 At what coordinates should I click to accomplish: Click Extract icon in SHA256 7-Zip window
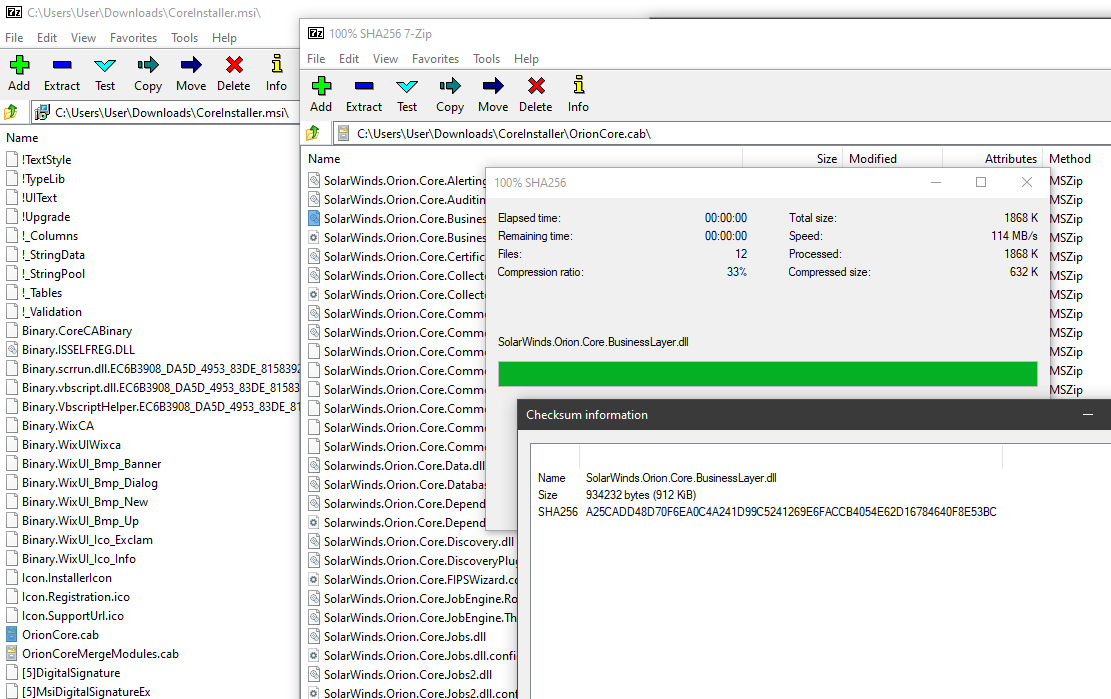[x=364, y=86]
